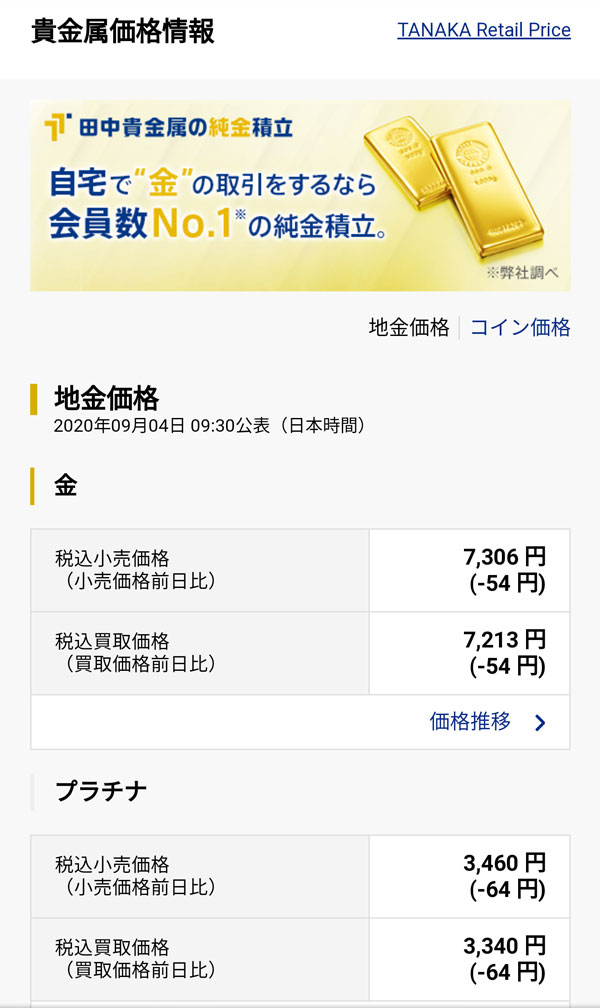The height and width of the screenshot is (1008, 600).
Task: Select the gold 税込小売価格 row label
Action: (x=112, y=558)
